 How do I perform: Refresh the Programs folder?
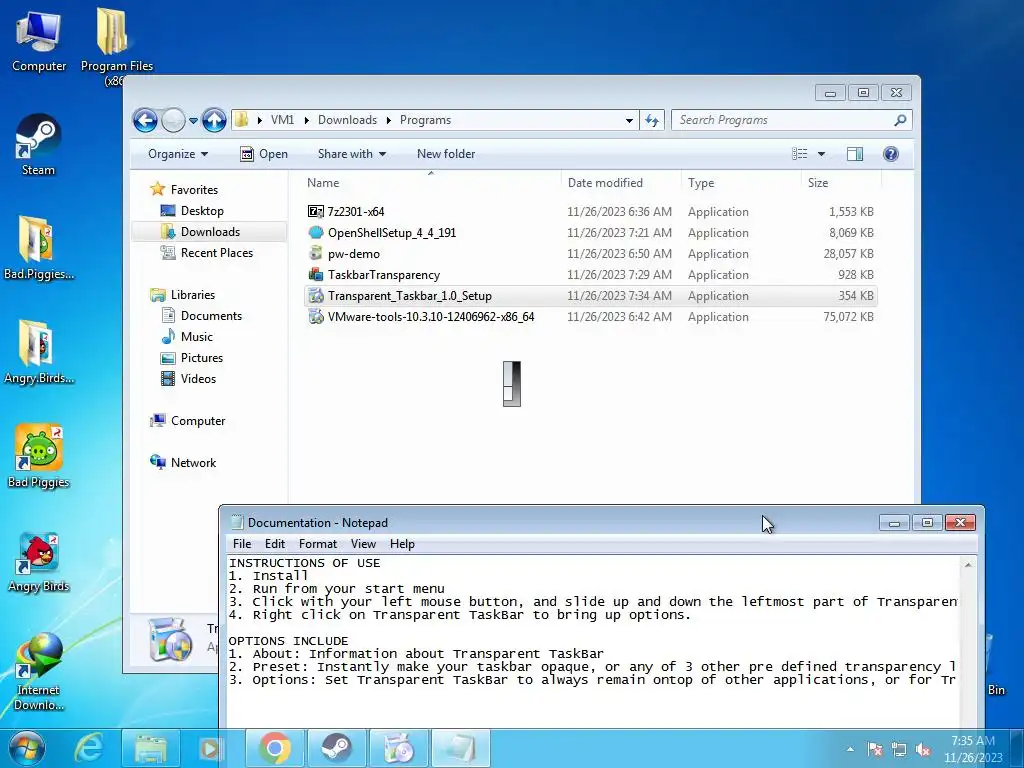[652, 120]
